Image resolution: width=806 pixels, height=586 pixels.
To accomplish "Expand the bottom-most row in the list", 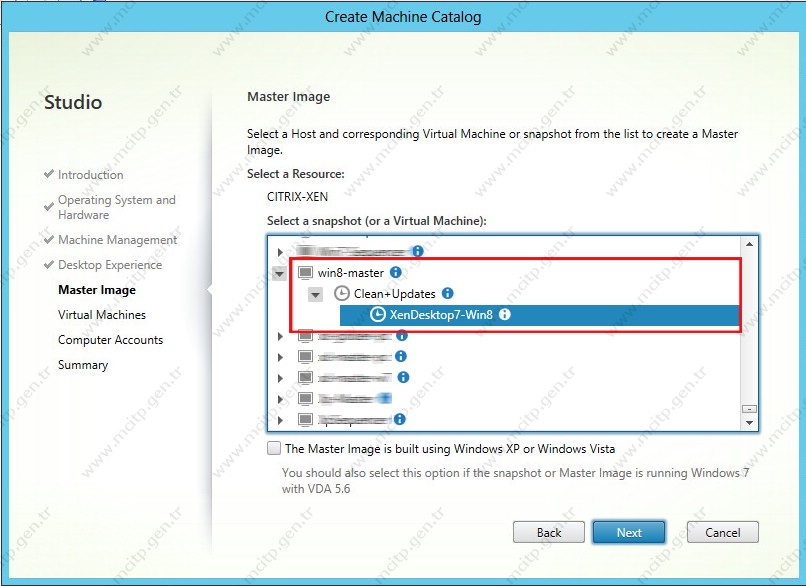I will pos(280,420).
